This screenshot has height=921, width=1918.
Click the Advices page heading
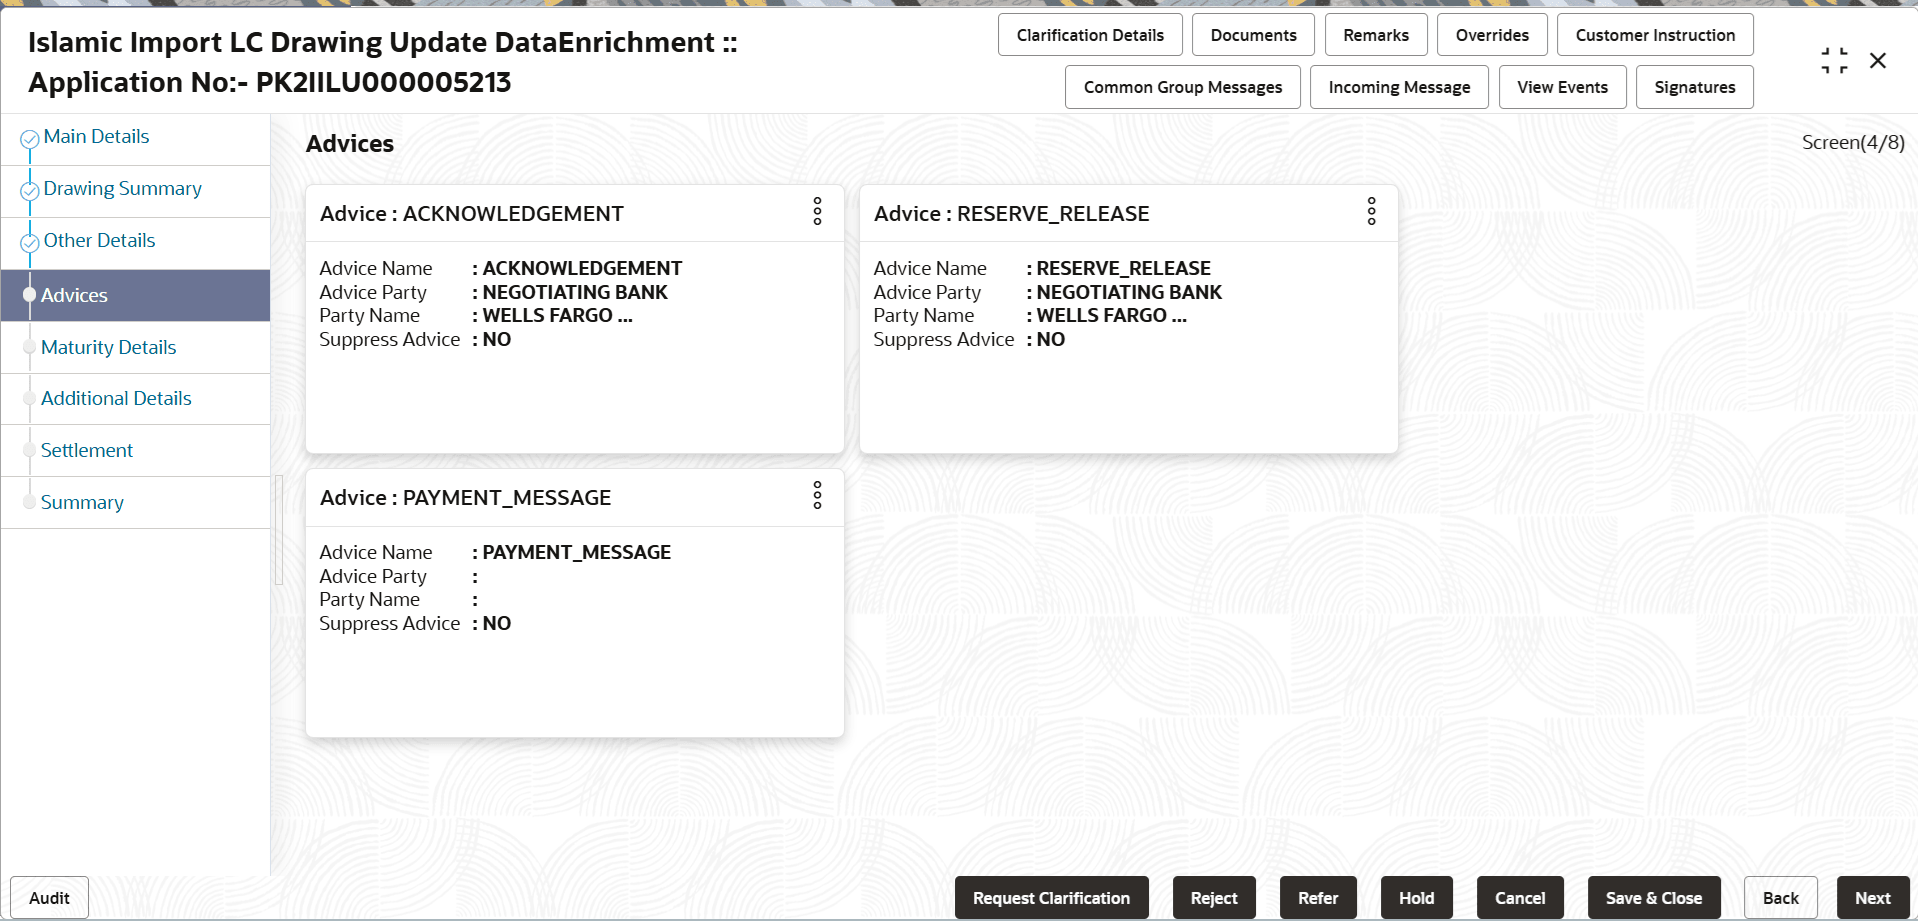pos(350,144)
